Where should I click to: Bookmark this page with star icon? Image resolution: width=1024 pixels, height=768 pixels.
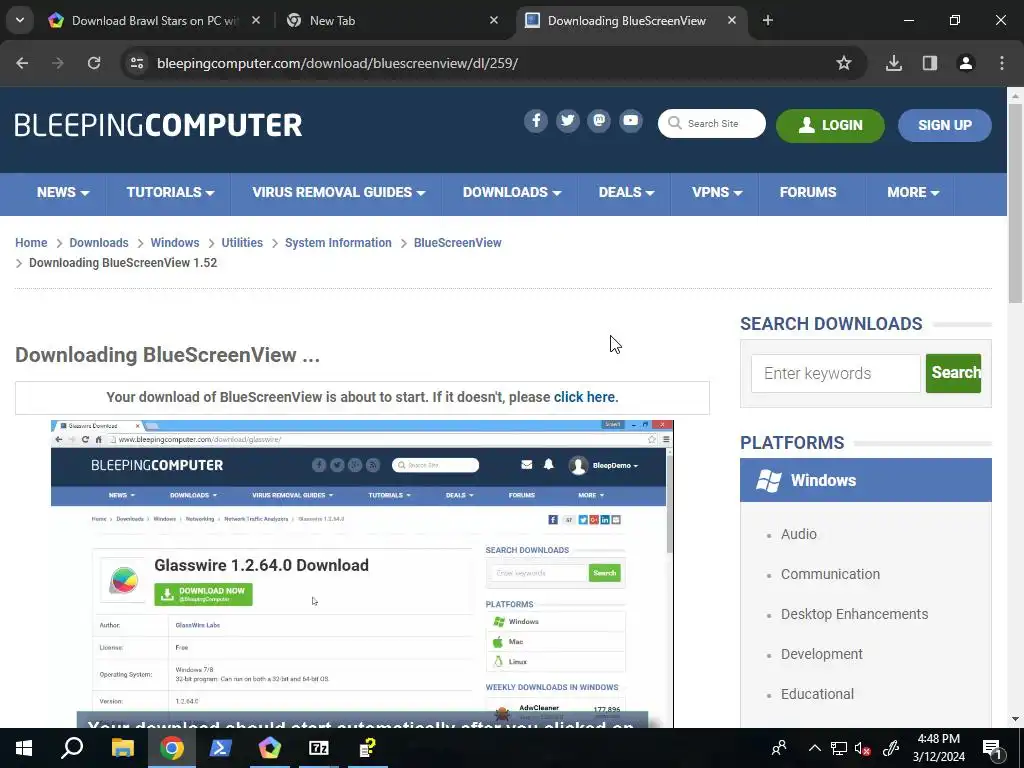(x=844, y=63)
